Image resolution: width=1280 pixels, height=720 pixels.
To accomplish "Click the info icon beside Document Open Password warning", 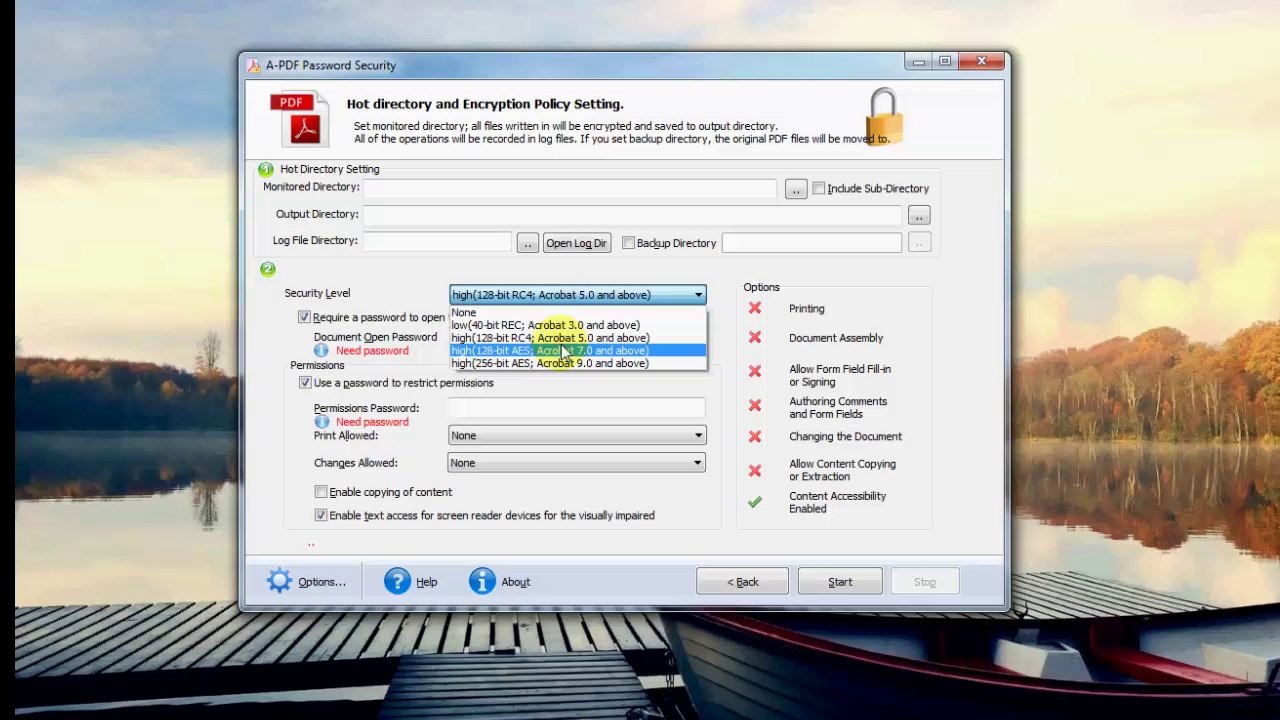I will [321, 351].
